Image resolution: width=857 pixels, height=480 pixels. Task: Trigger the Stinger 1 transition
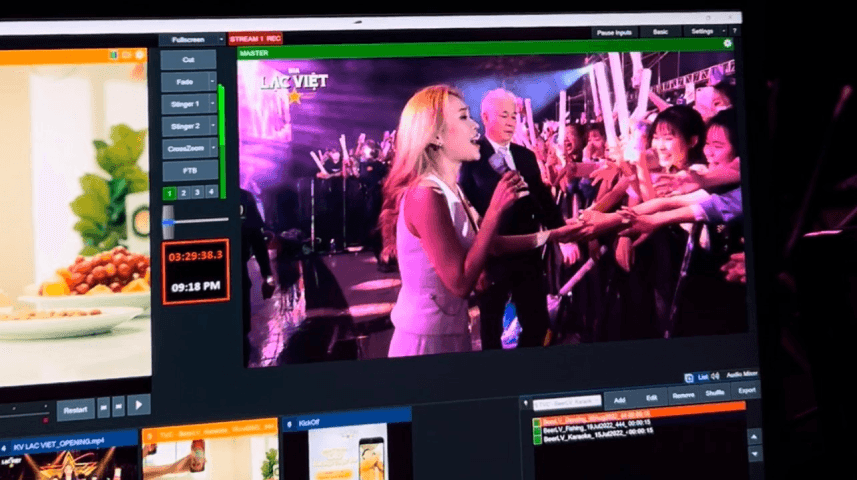tap(185, 104)
